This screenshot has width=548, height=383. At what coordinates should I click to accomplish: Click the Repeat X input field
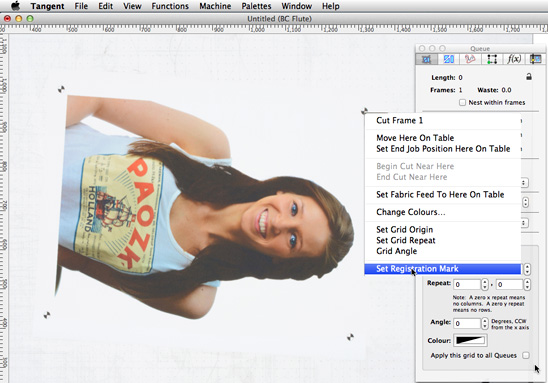click(x=467, y=284)
